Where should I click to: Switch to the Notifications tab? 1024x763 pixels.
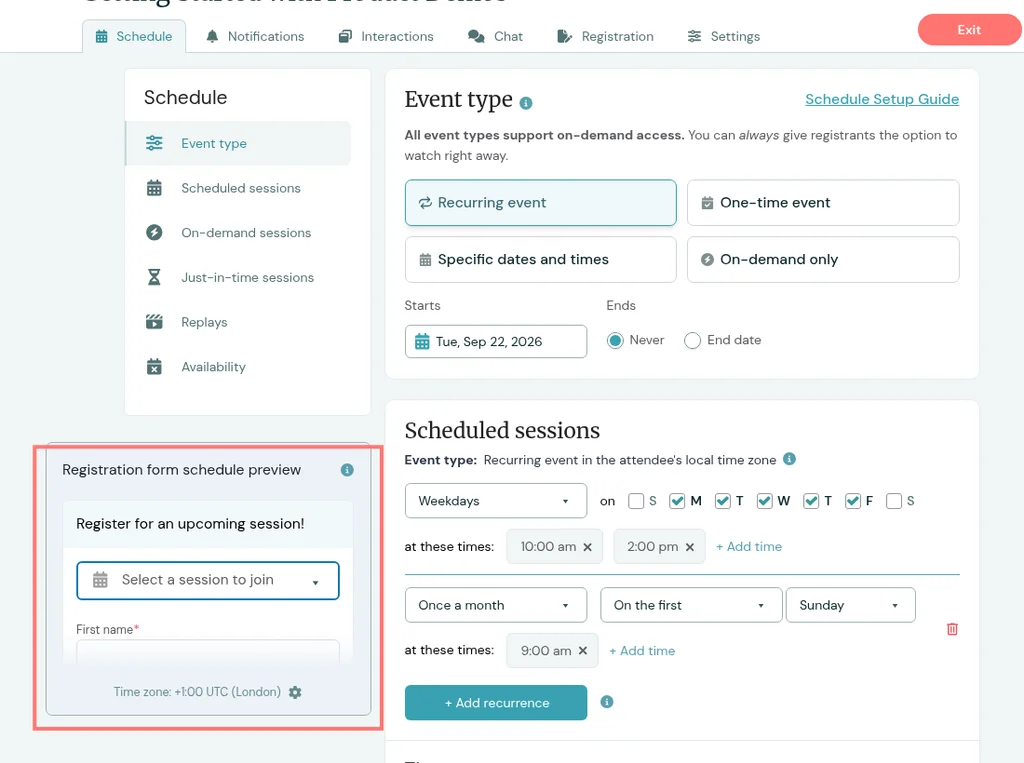(255, 37)
